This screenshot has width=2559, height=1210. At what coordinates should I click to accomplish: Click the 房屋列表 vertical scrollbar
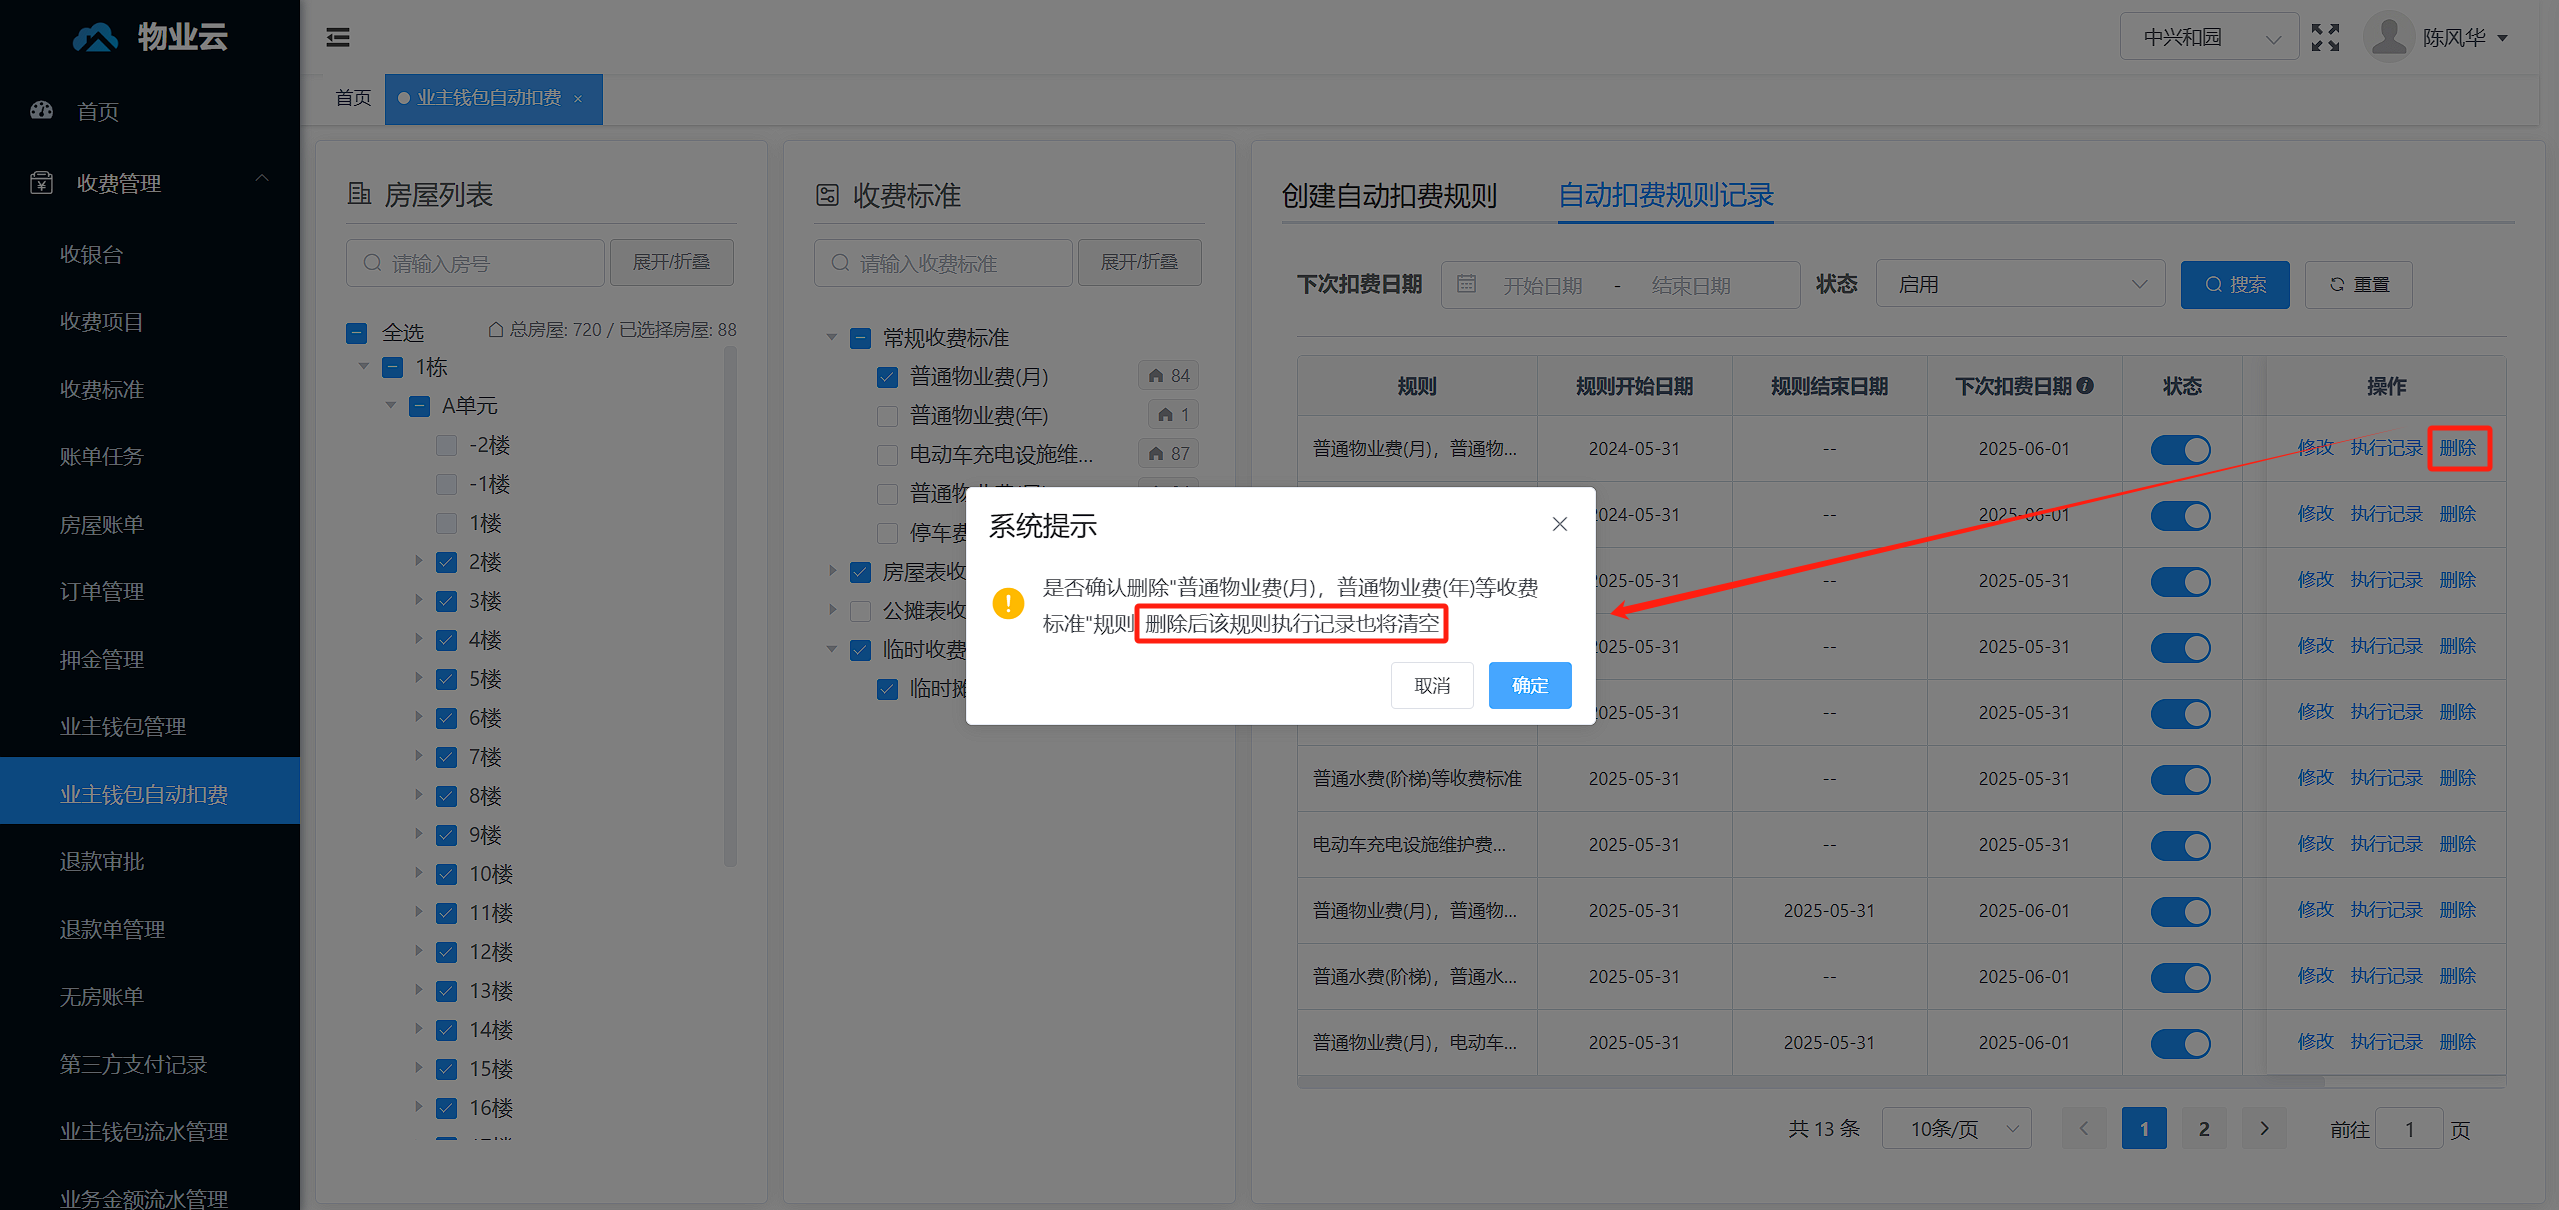point(730,605)
